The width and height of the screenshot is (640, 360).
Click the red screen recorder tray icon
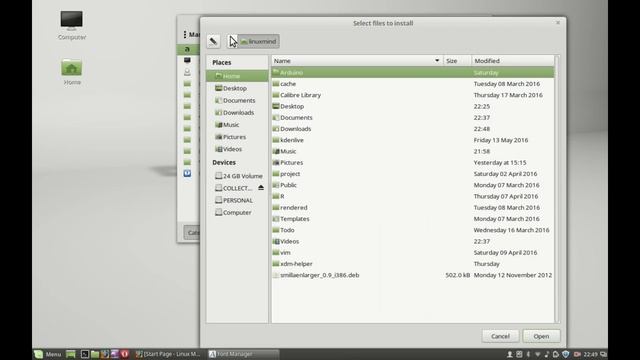(x=577, y=354)
